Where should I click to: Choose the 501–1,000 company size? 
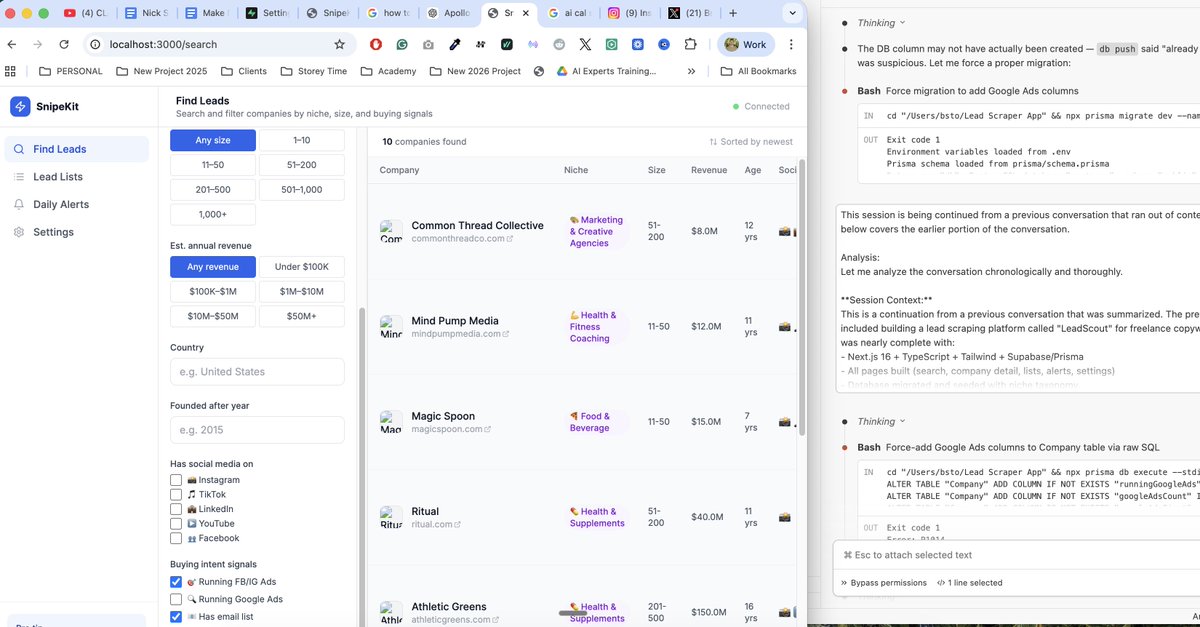pos(301,190)
